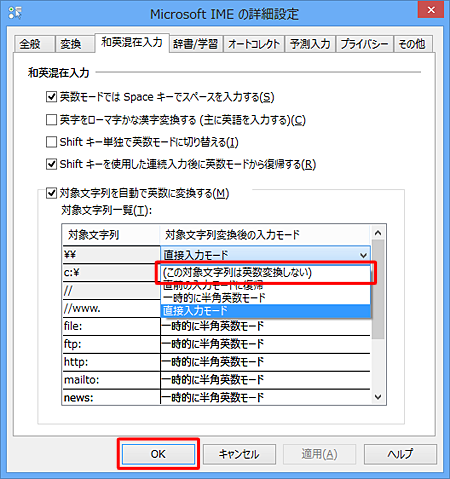Close the Microsoft IME settings dialog
The image size is (450, 479).
431,10
